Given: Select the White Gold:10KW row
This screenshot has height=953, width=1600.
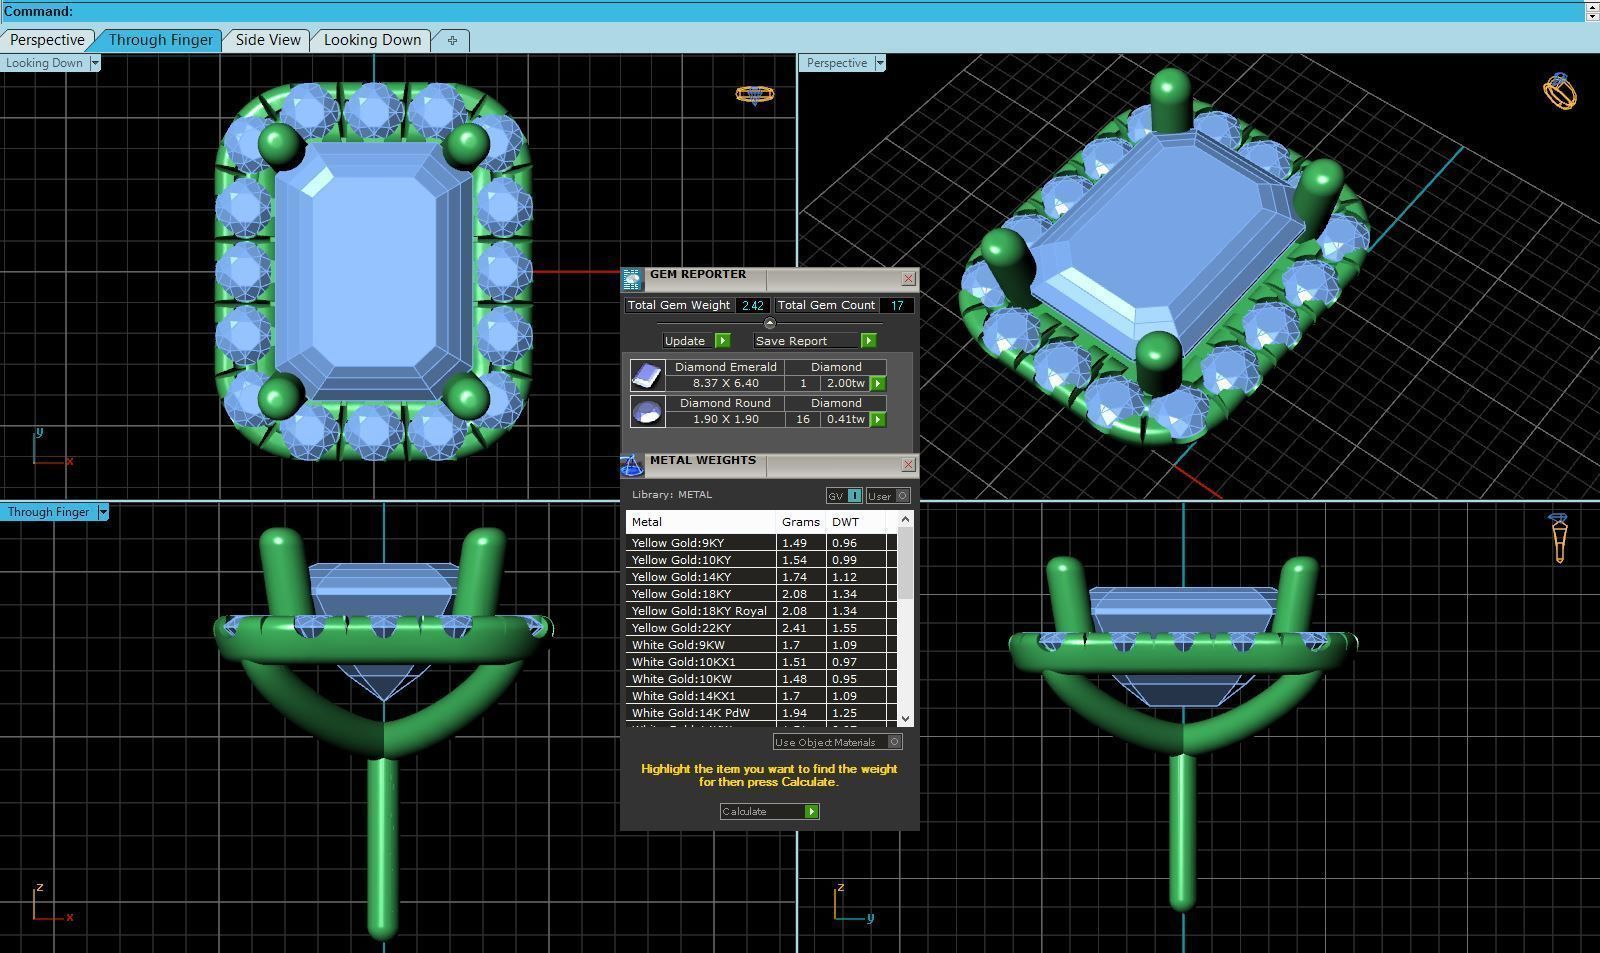Looking at the screenshot, I should click(761, 679).
